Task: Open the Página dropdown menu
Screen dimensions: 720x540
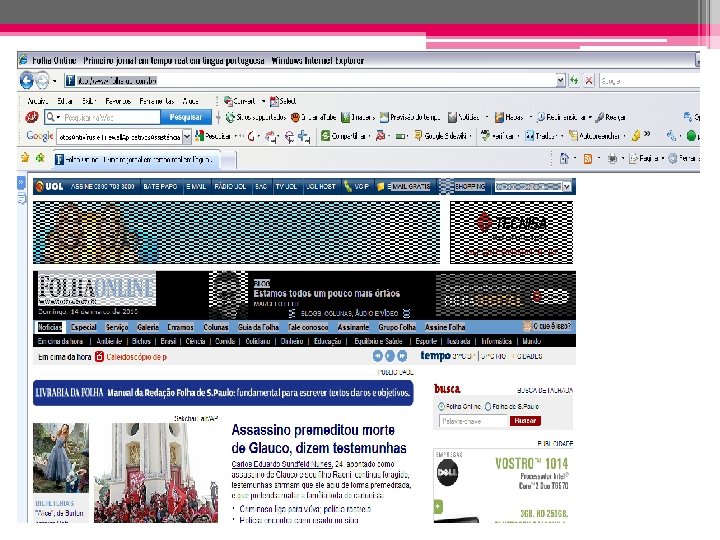Action: click(x=647, y=159)
